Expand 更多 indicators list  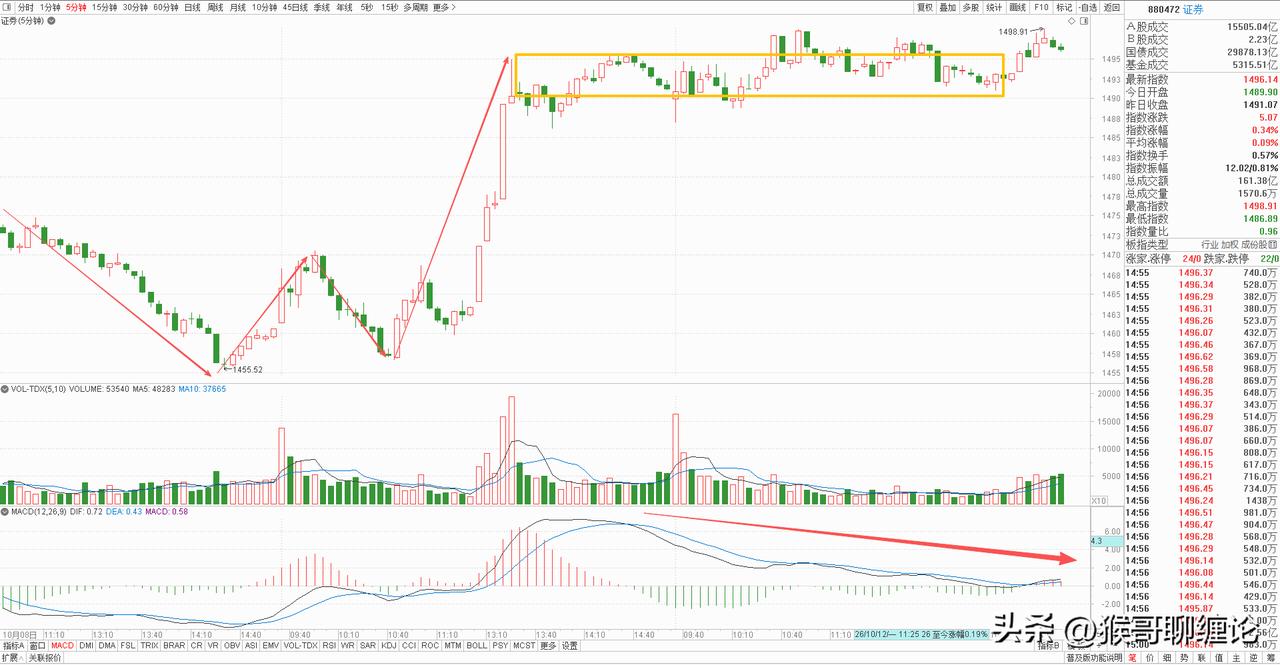pos(548,646)
